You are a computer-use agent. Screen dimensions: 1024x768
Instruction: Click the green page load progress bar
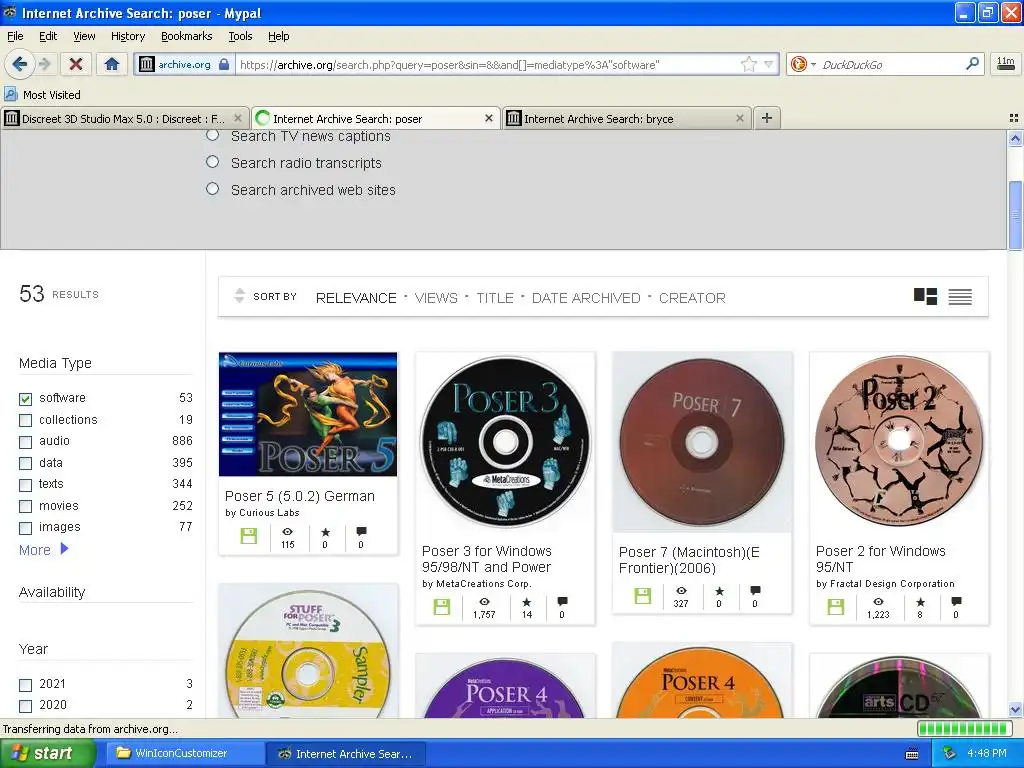click(x=964, y=729)
